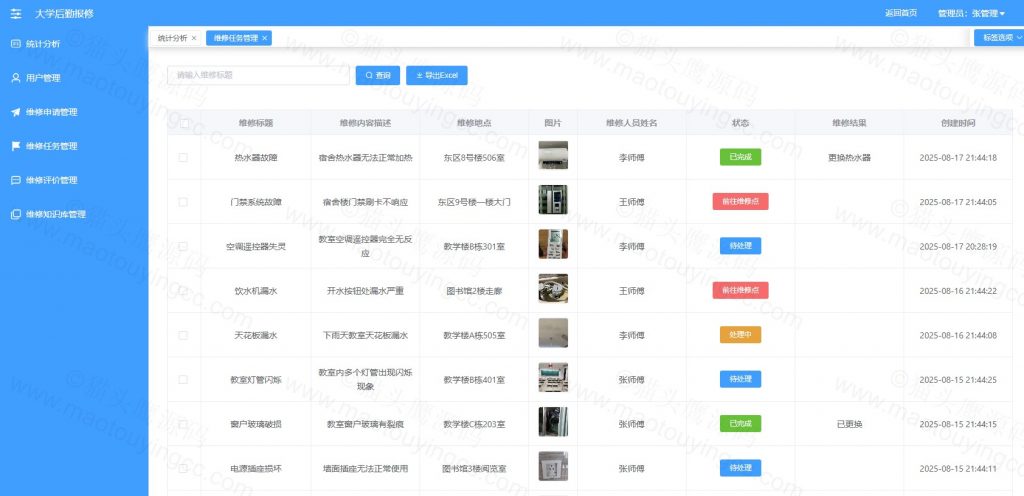Image resolution: width=1024 pixels, height=496 pixels.
Task: Toggle the sidebar collapse icon
Action: tap(16, 13)
